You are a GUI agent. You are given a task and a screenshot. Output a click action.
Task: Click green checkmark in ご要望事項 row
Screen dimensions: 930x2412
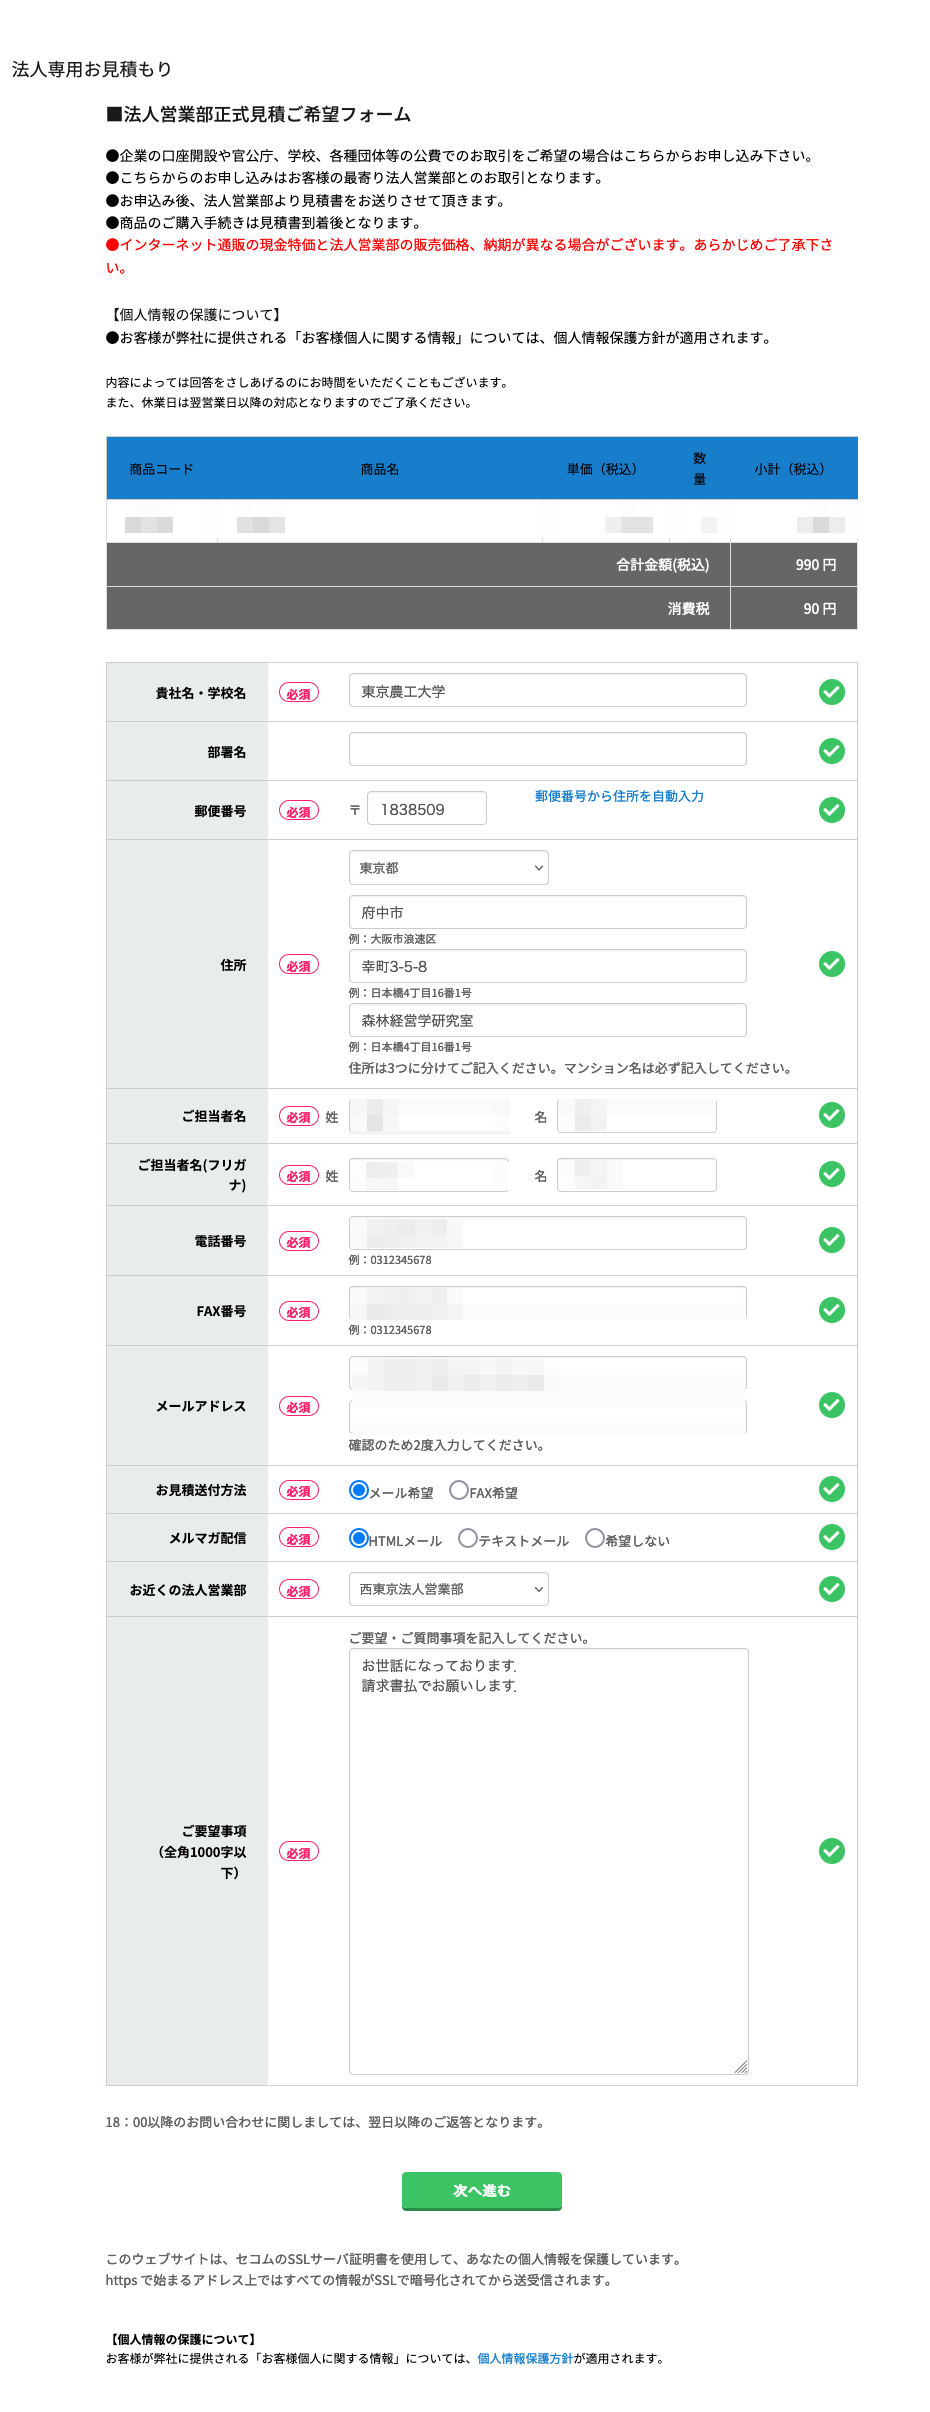click(x=831, y=1851)
